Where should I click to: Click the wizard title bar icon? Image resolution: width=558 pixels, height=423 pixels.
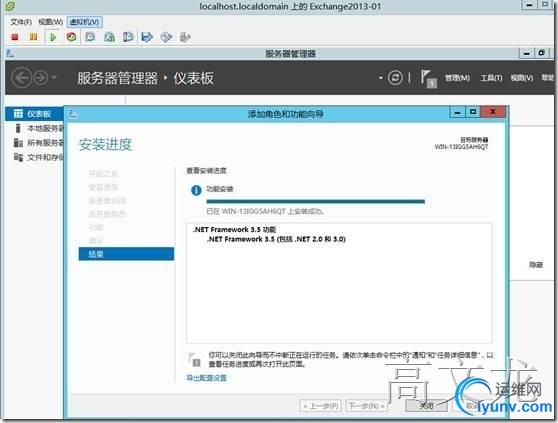(x=73, y=114)
